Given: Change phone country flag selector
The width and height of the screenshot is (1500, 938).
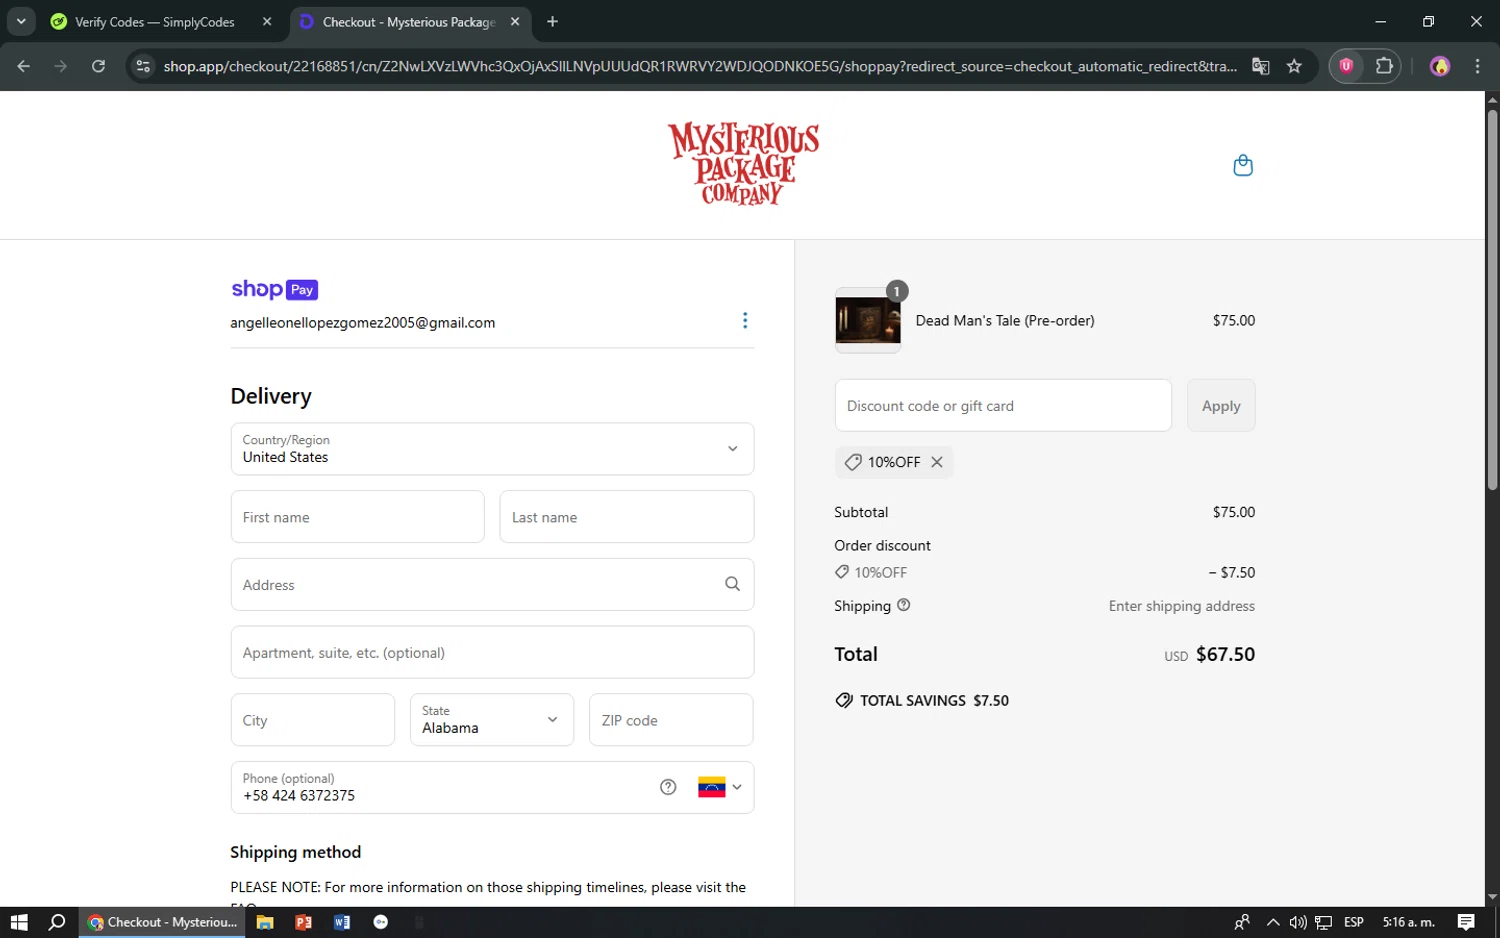Looking at the screenshot, I should (x=720, y=787).
